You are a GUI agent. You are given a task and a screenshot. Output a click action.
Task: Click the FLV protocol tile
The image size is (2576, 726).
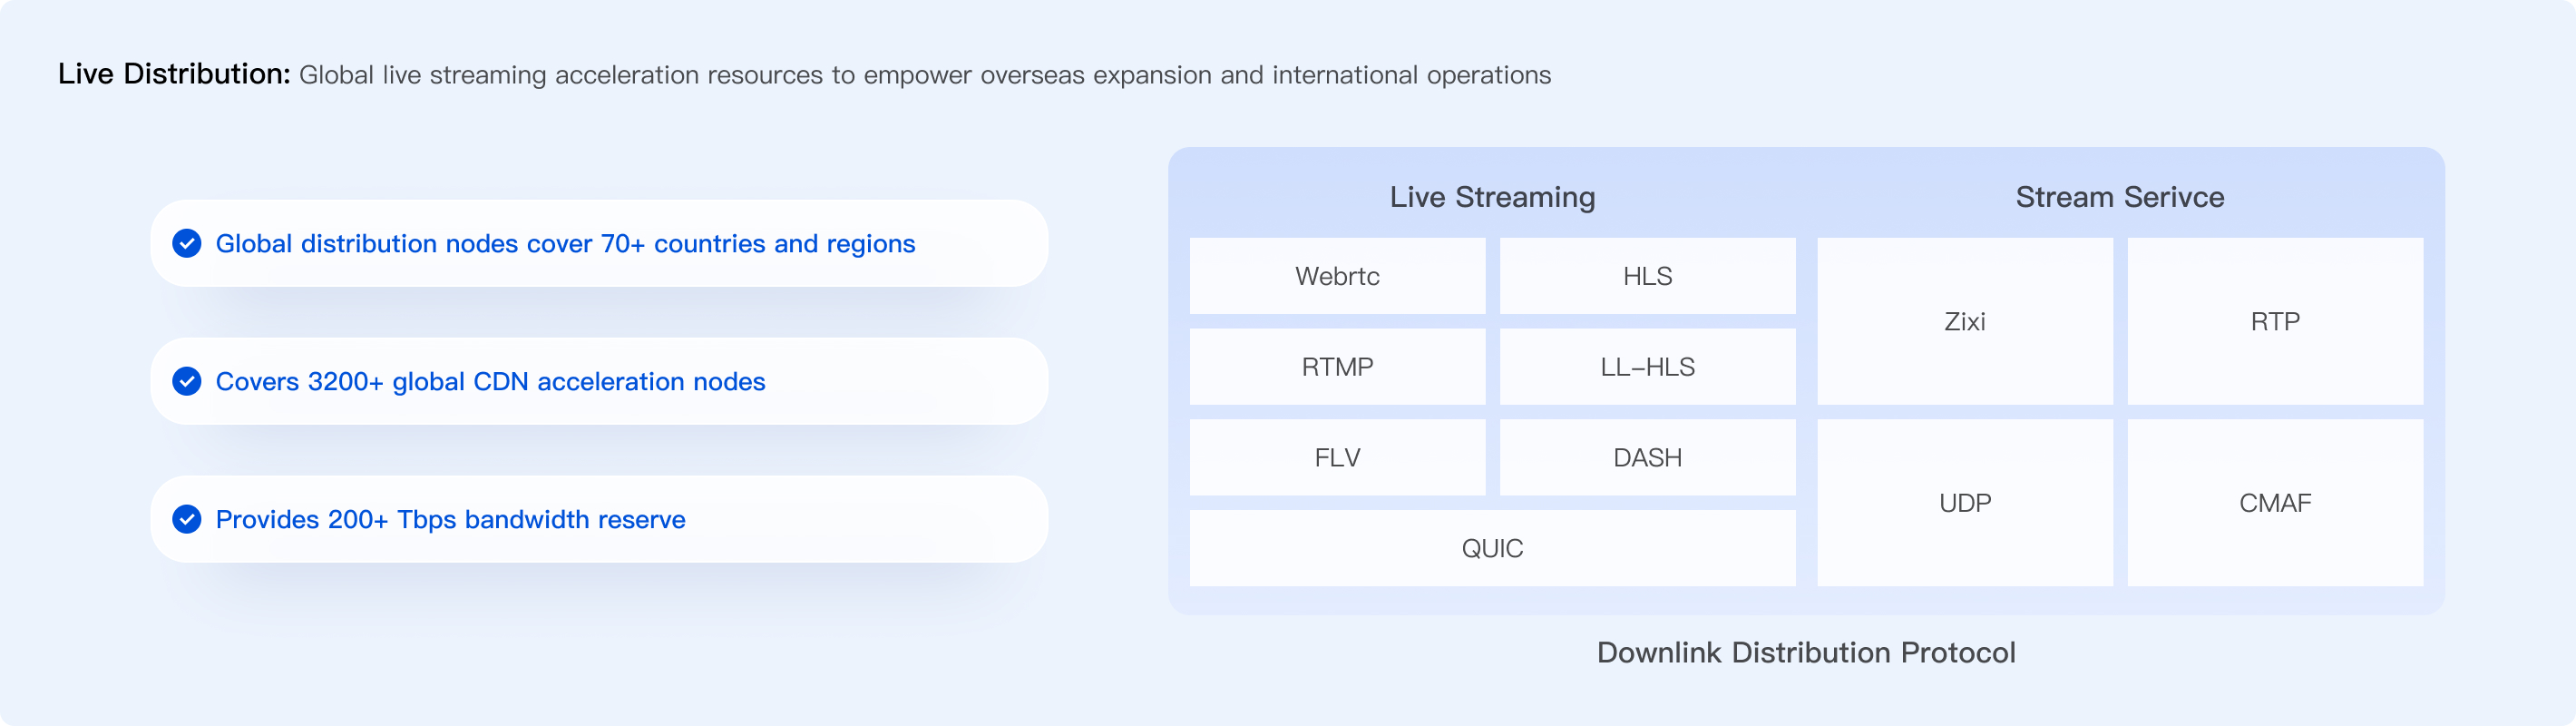pyautogui.click(x=1337, y=458)
